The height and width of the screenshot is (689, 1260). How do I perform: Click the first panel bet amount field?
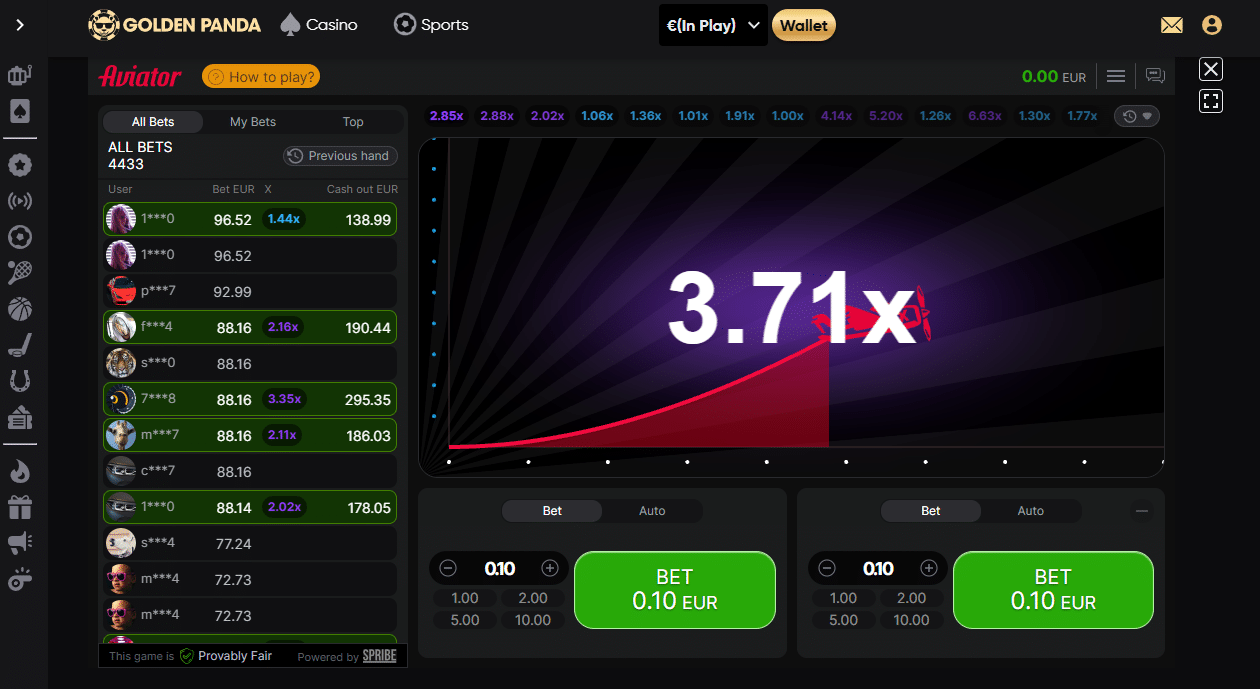(x=499, y=568)
